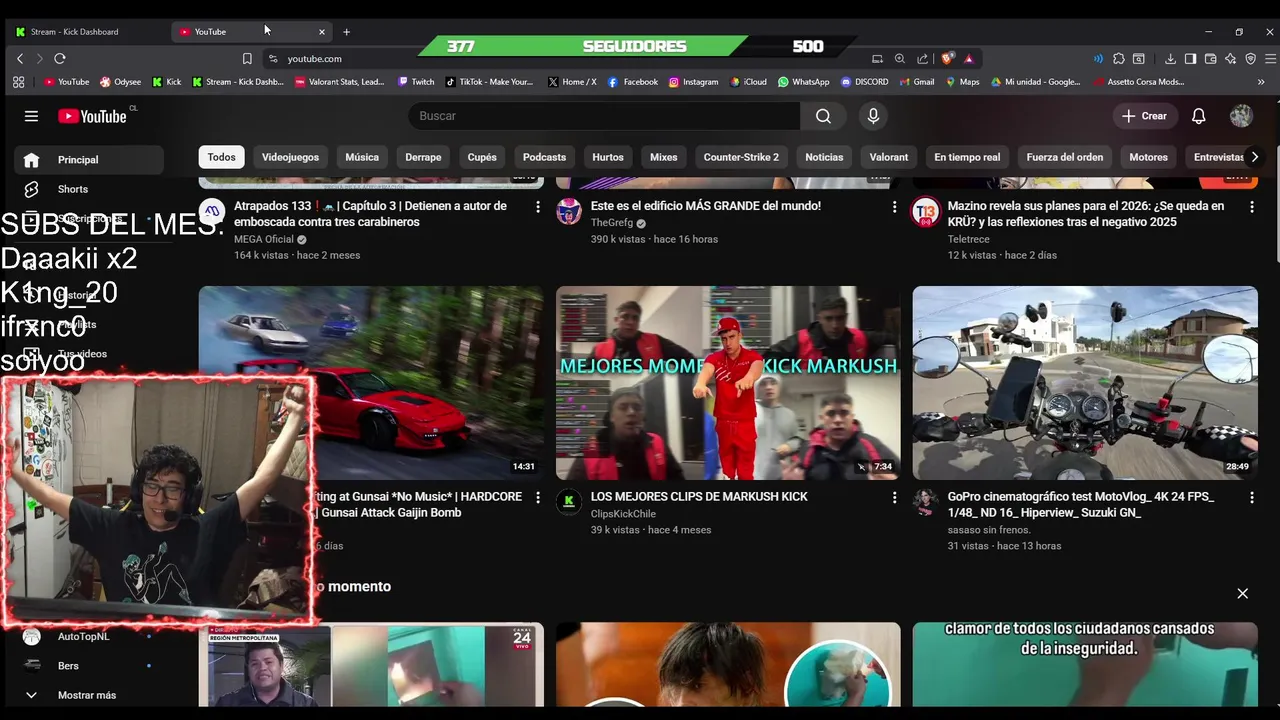Expand the sidebar with Mostrar más

tap(85, 695)
